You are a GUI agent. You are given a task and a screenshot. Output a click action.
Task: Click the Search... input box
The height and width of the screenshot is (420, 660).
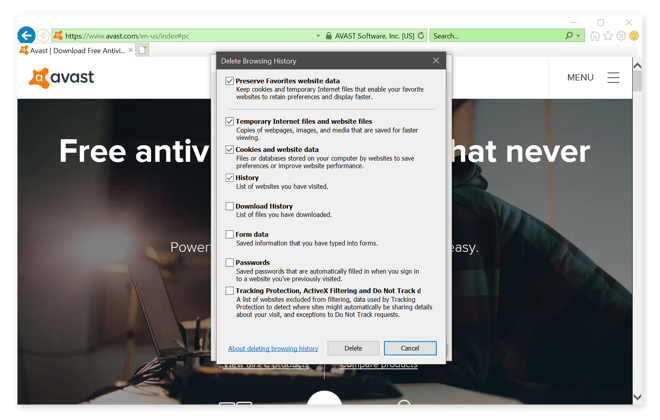[x=497, y=36]
